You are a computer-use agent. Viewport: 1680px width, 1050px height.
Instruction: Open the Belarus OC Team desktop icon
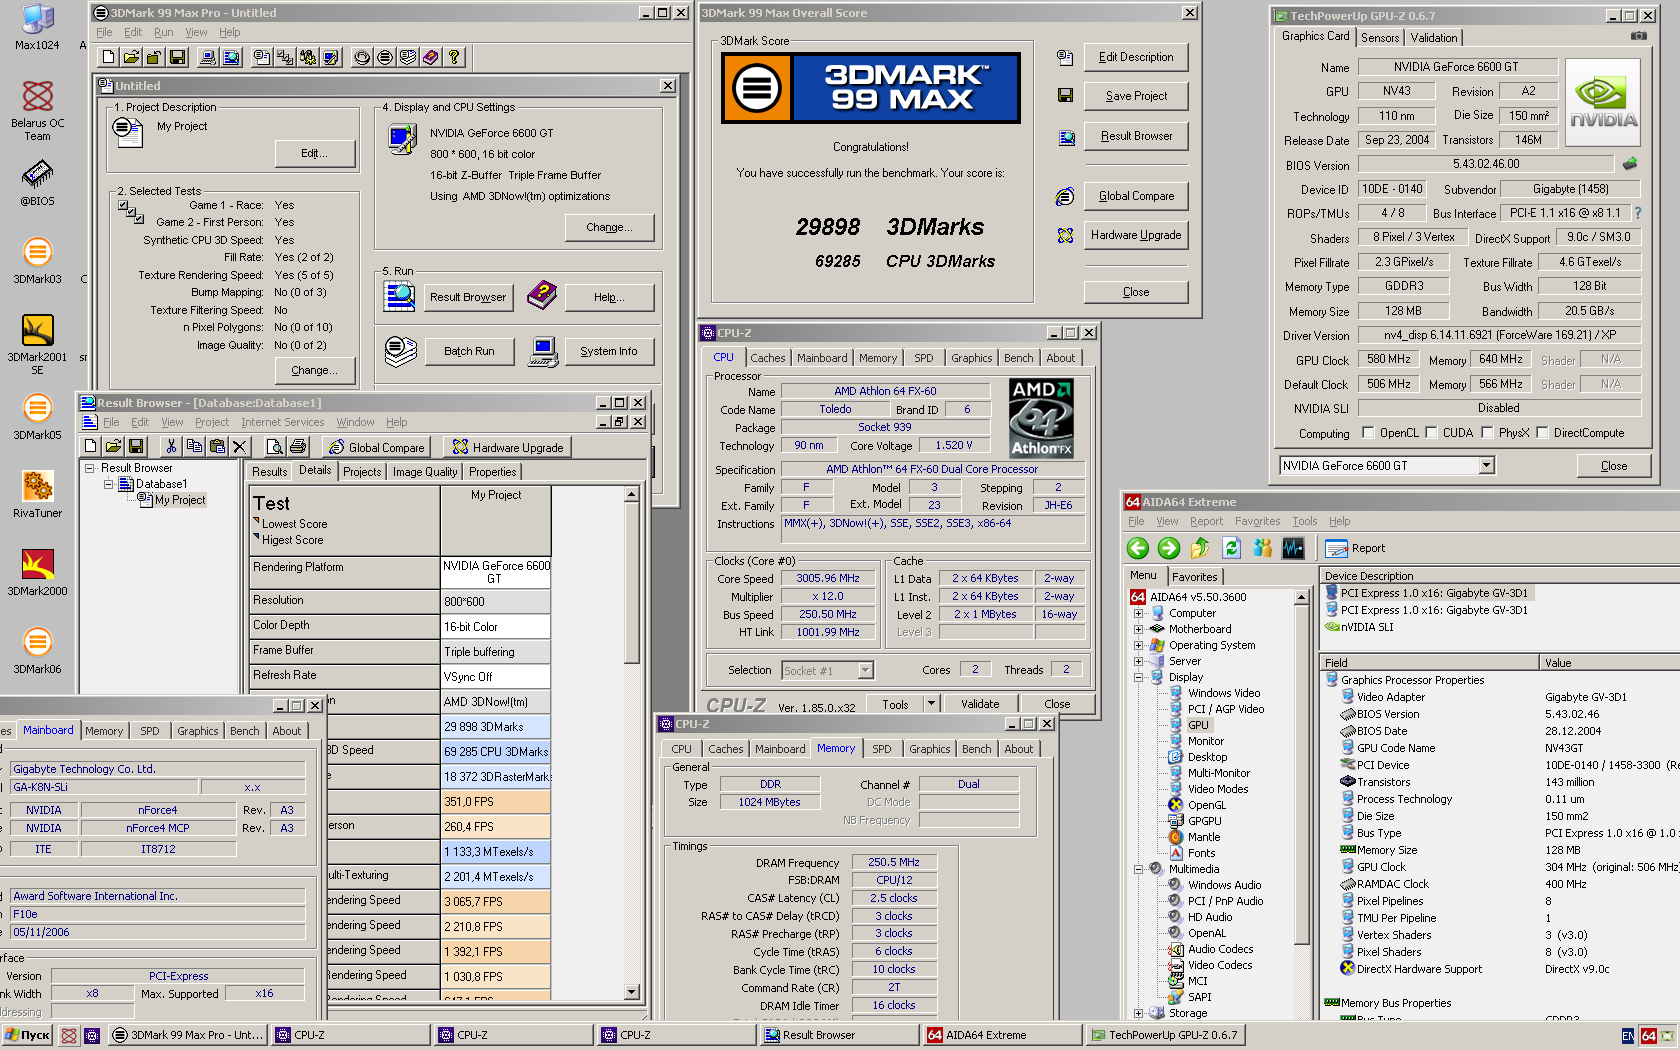(x=37, y=110)
